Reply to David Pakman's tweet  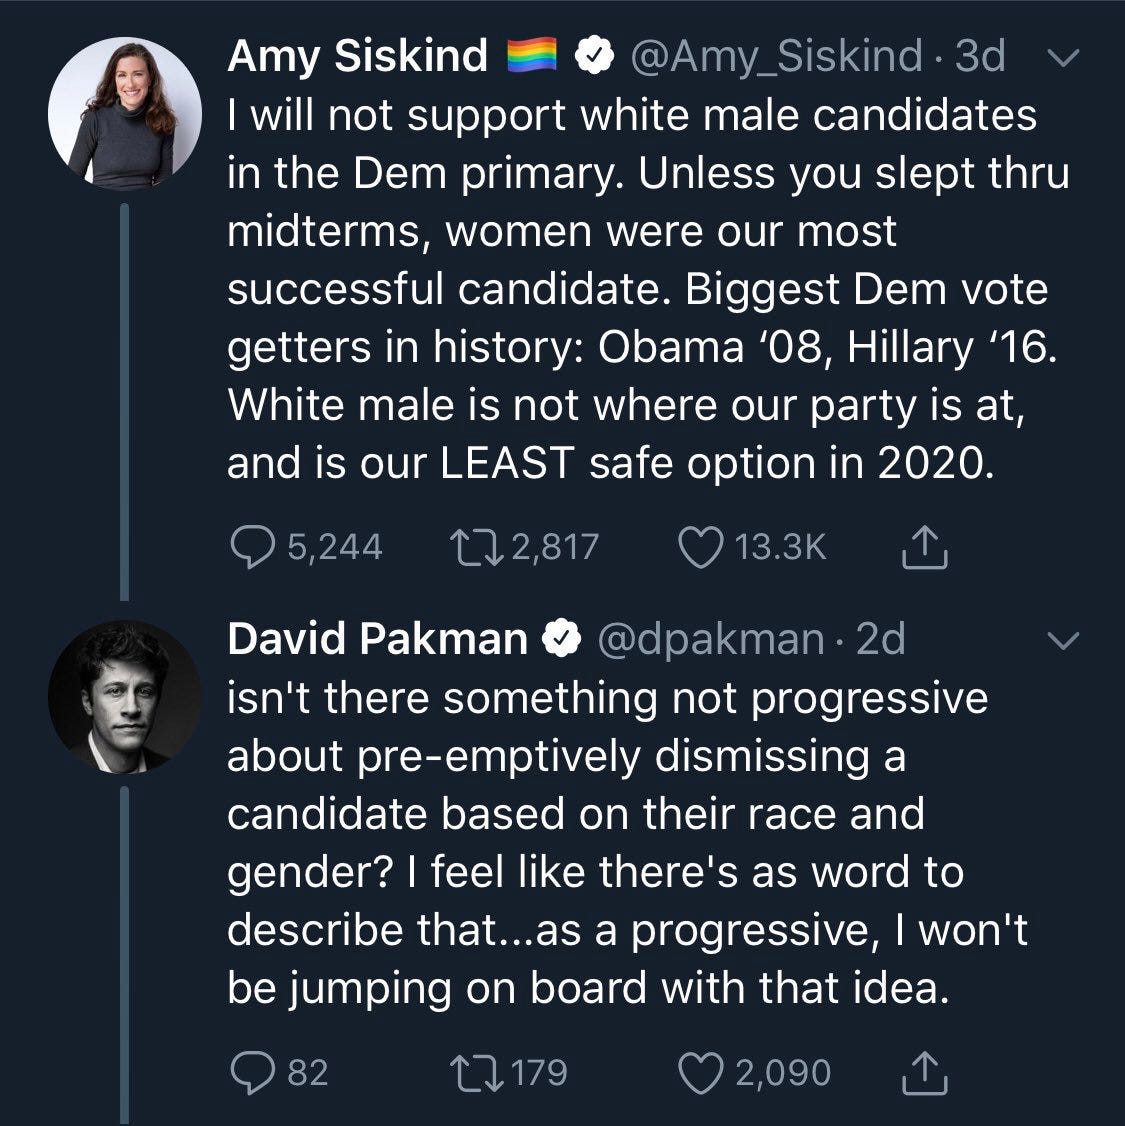[x=247, y=1072]
